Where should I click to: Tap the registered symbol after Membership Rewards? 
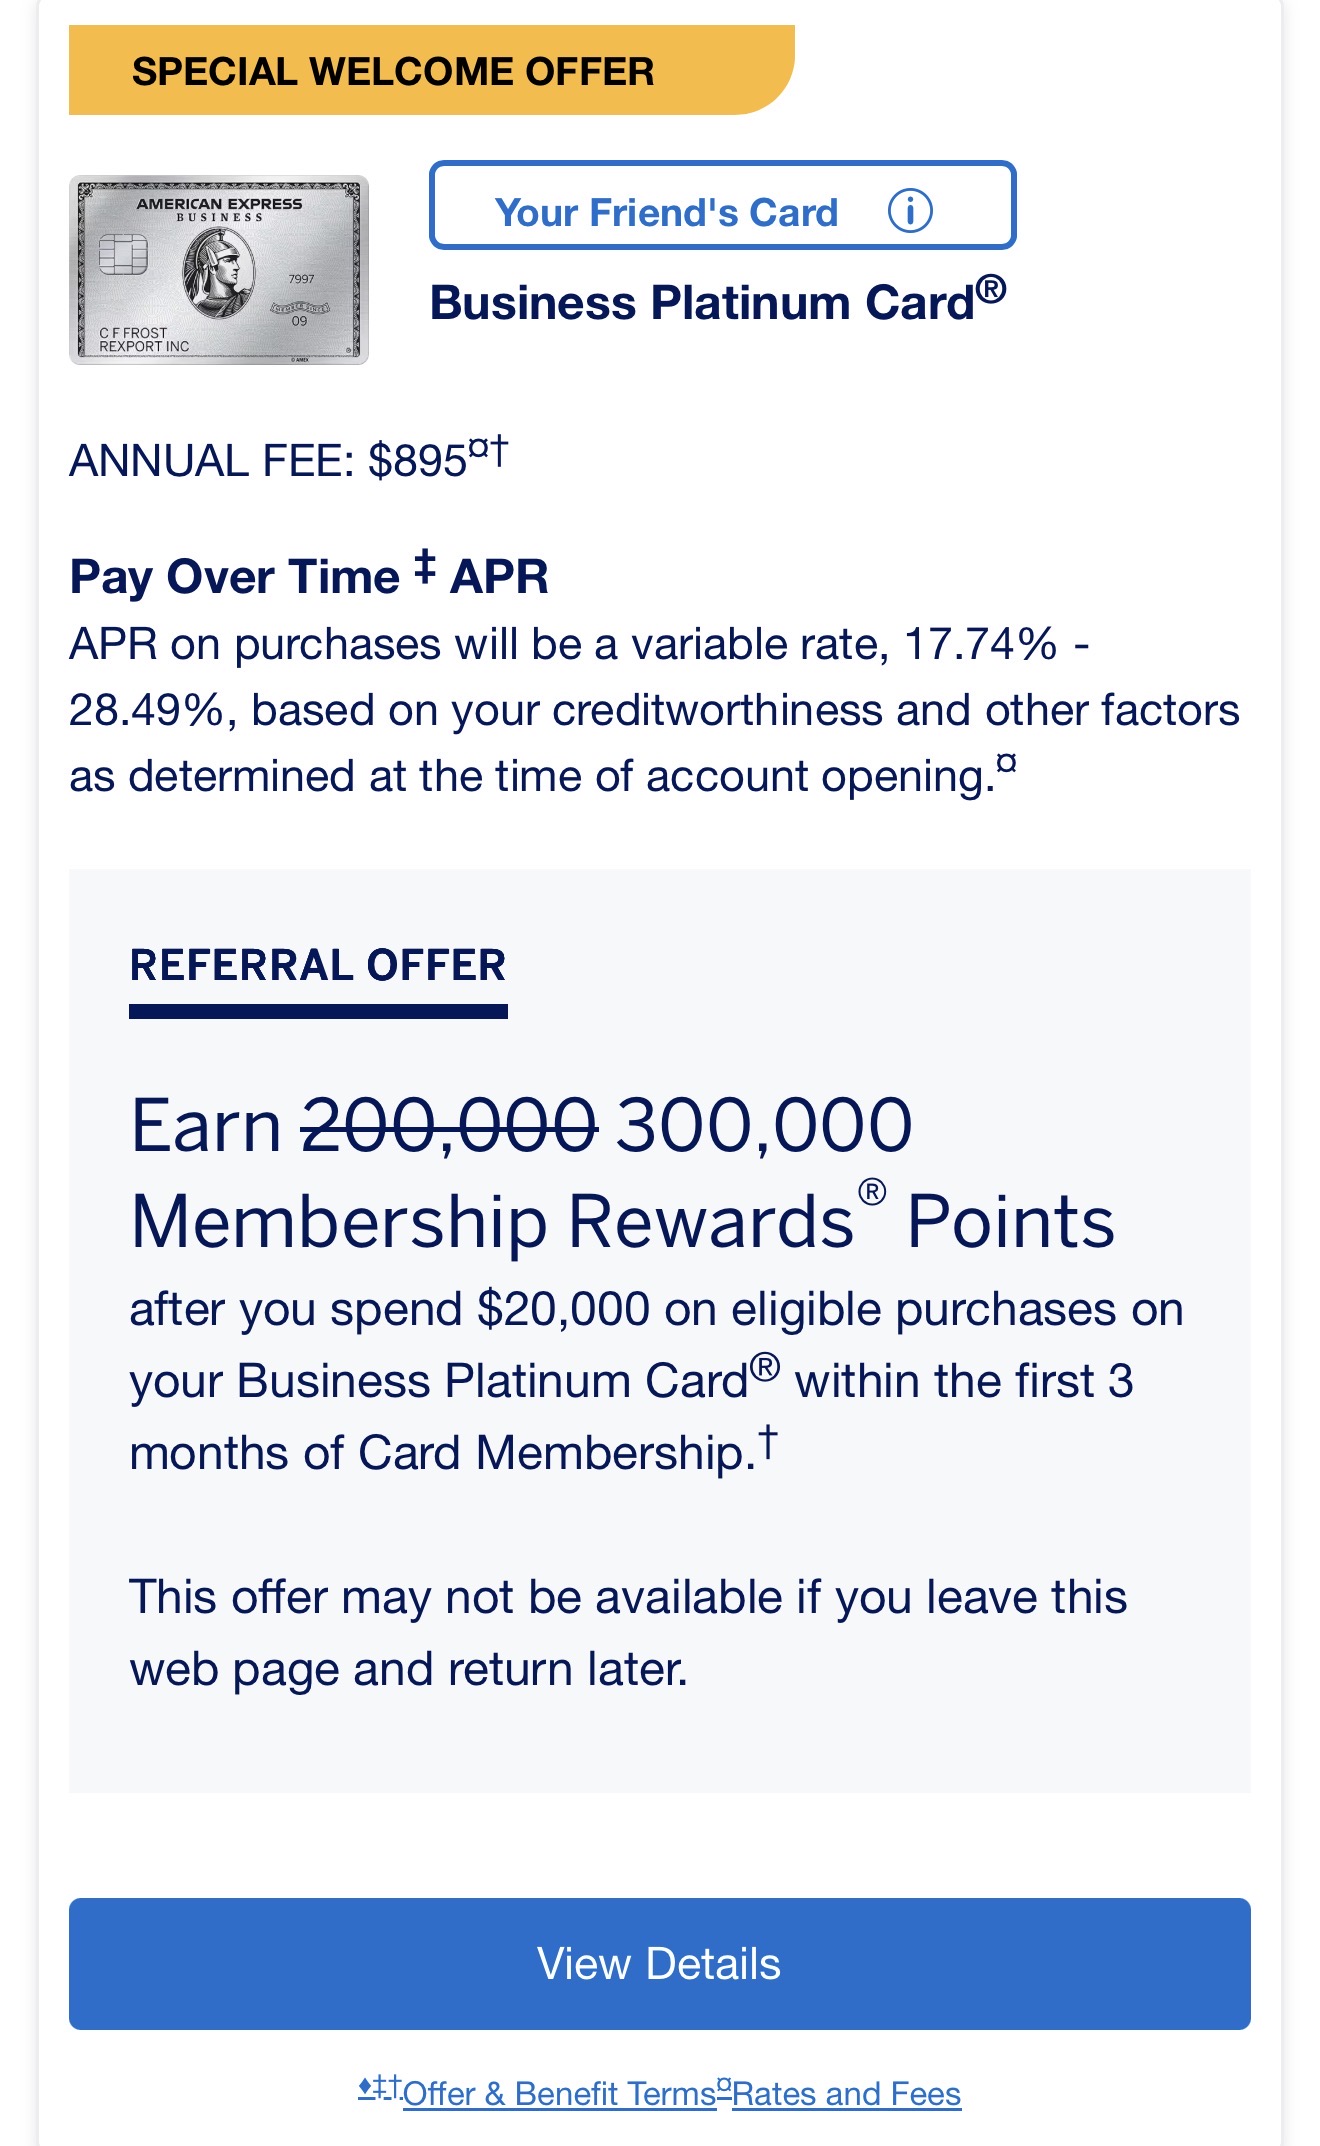872,1192
